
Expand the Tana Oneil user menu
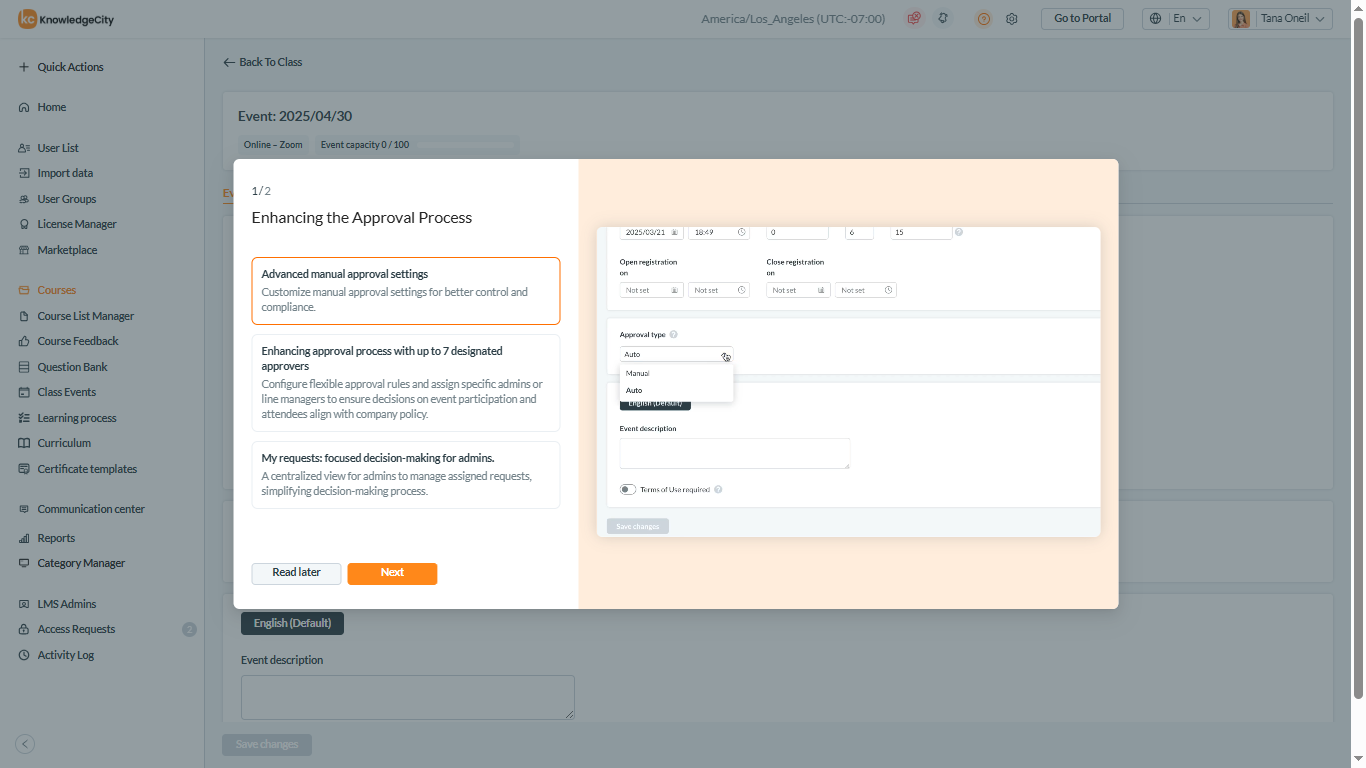click(x=1280, y=19)
